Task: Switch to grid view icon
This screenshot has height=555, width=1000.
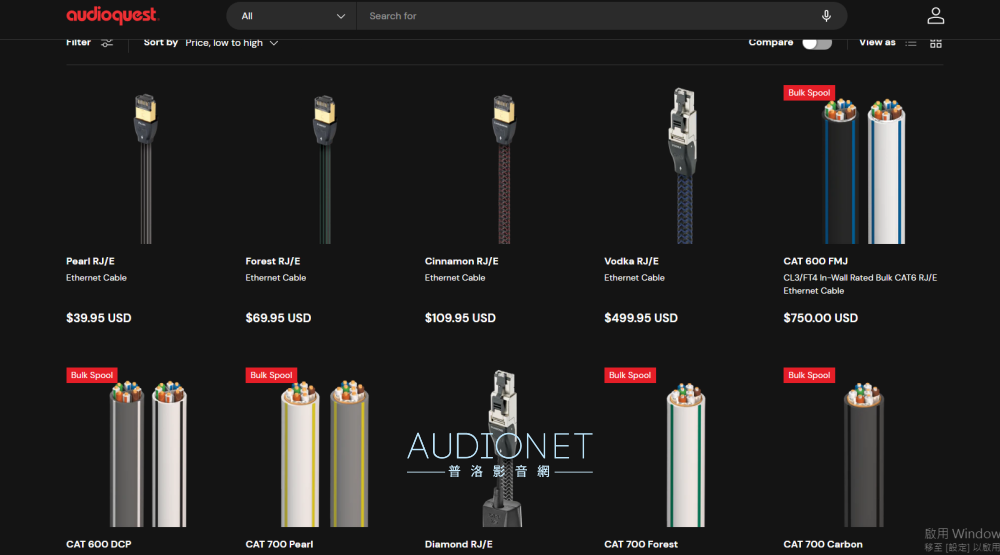Action: click(x=936, y=43)
